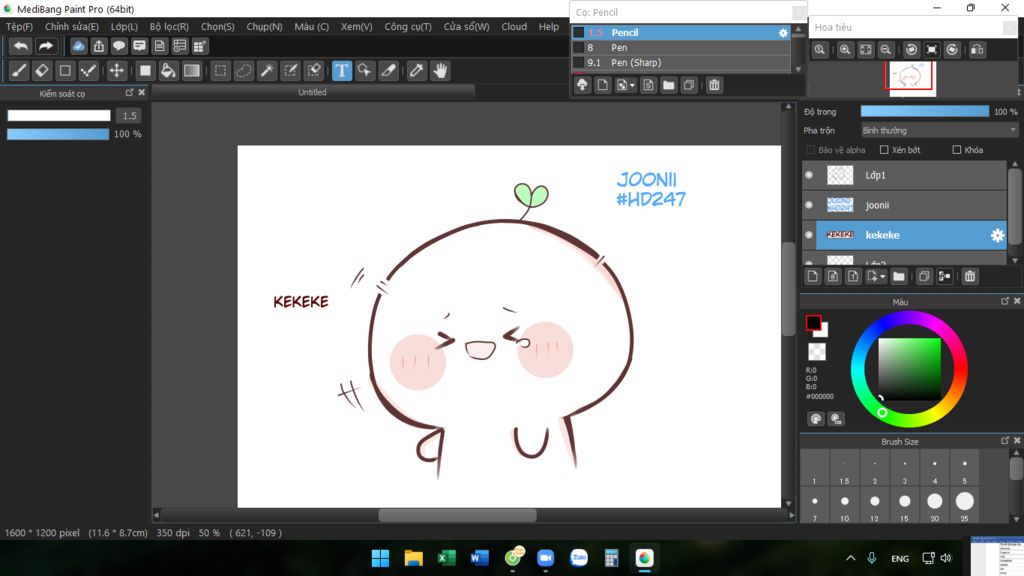Select the Brush tool in the toolbar
This screenshot has height=576, width=1024.
[19, 71]
